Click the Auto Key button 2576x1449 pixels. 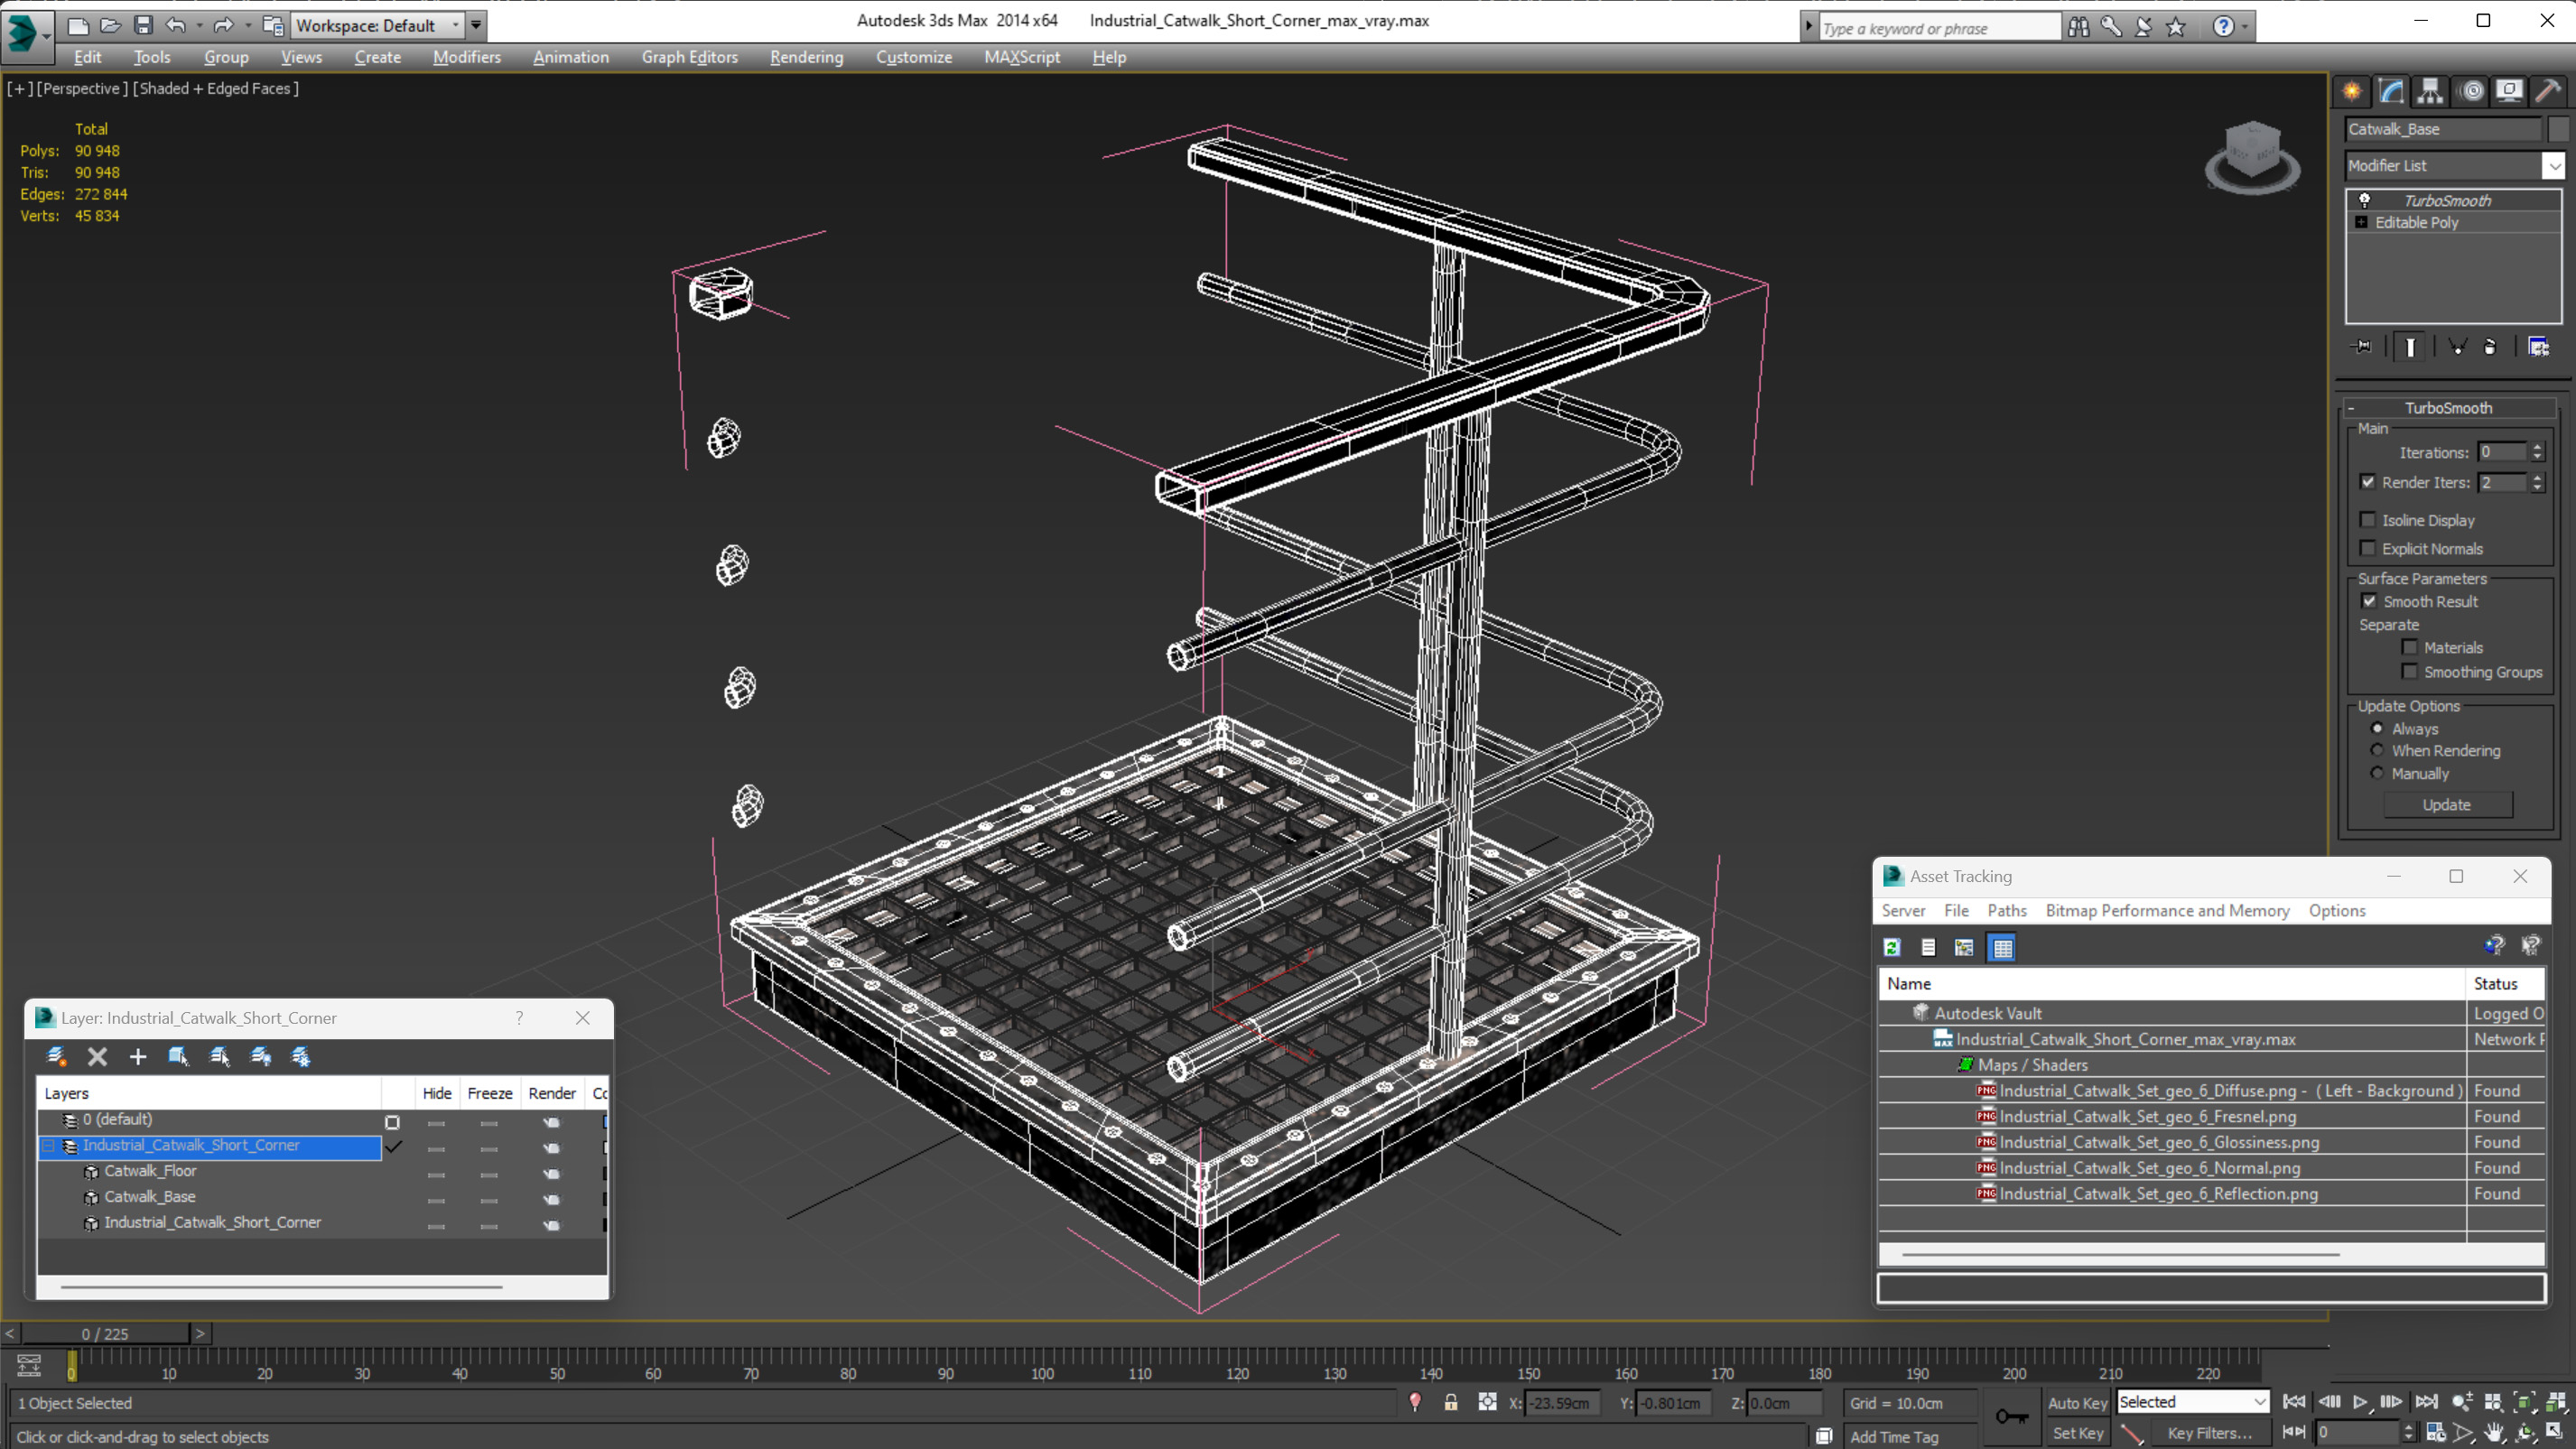pyautogui.click(x=2077, y=1403)
